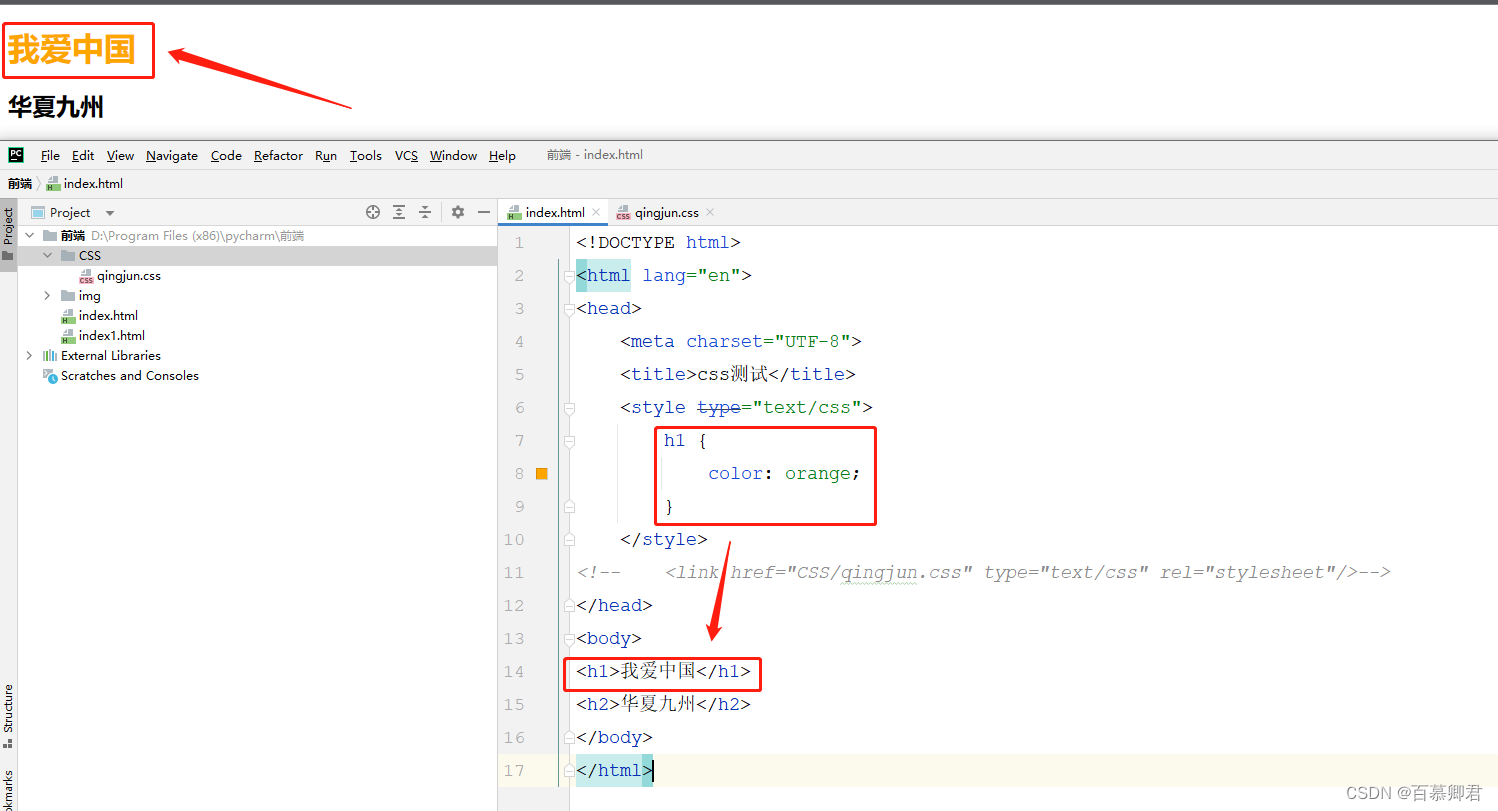Select the CSS folder in project tree
1498x811 pixels.
point(258,256)
